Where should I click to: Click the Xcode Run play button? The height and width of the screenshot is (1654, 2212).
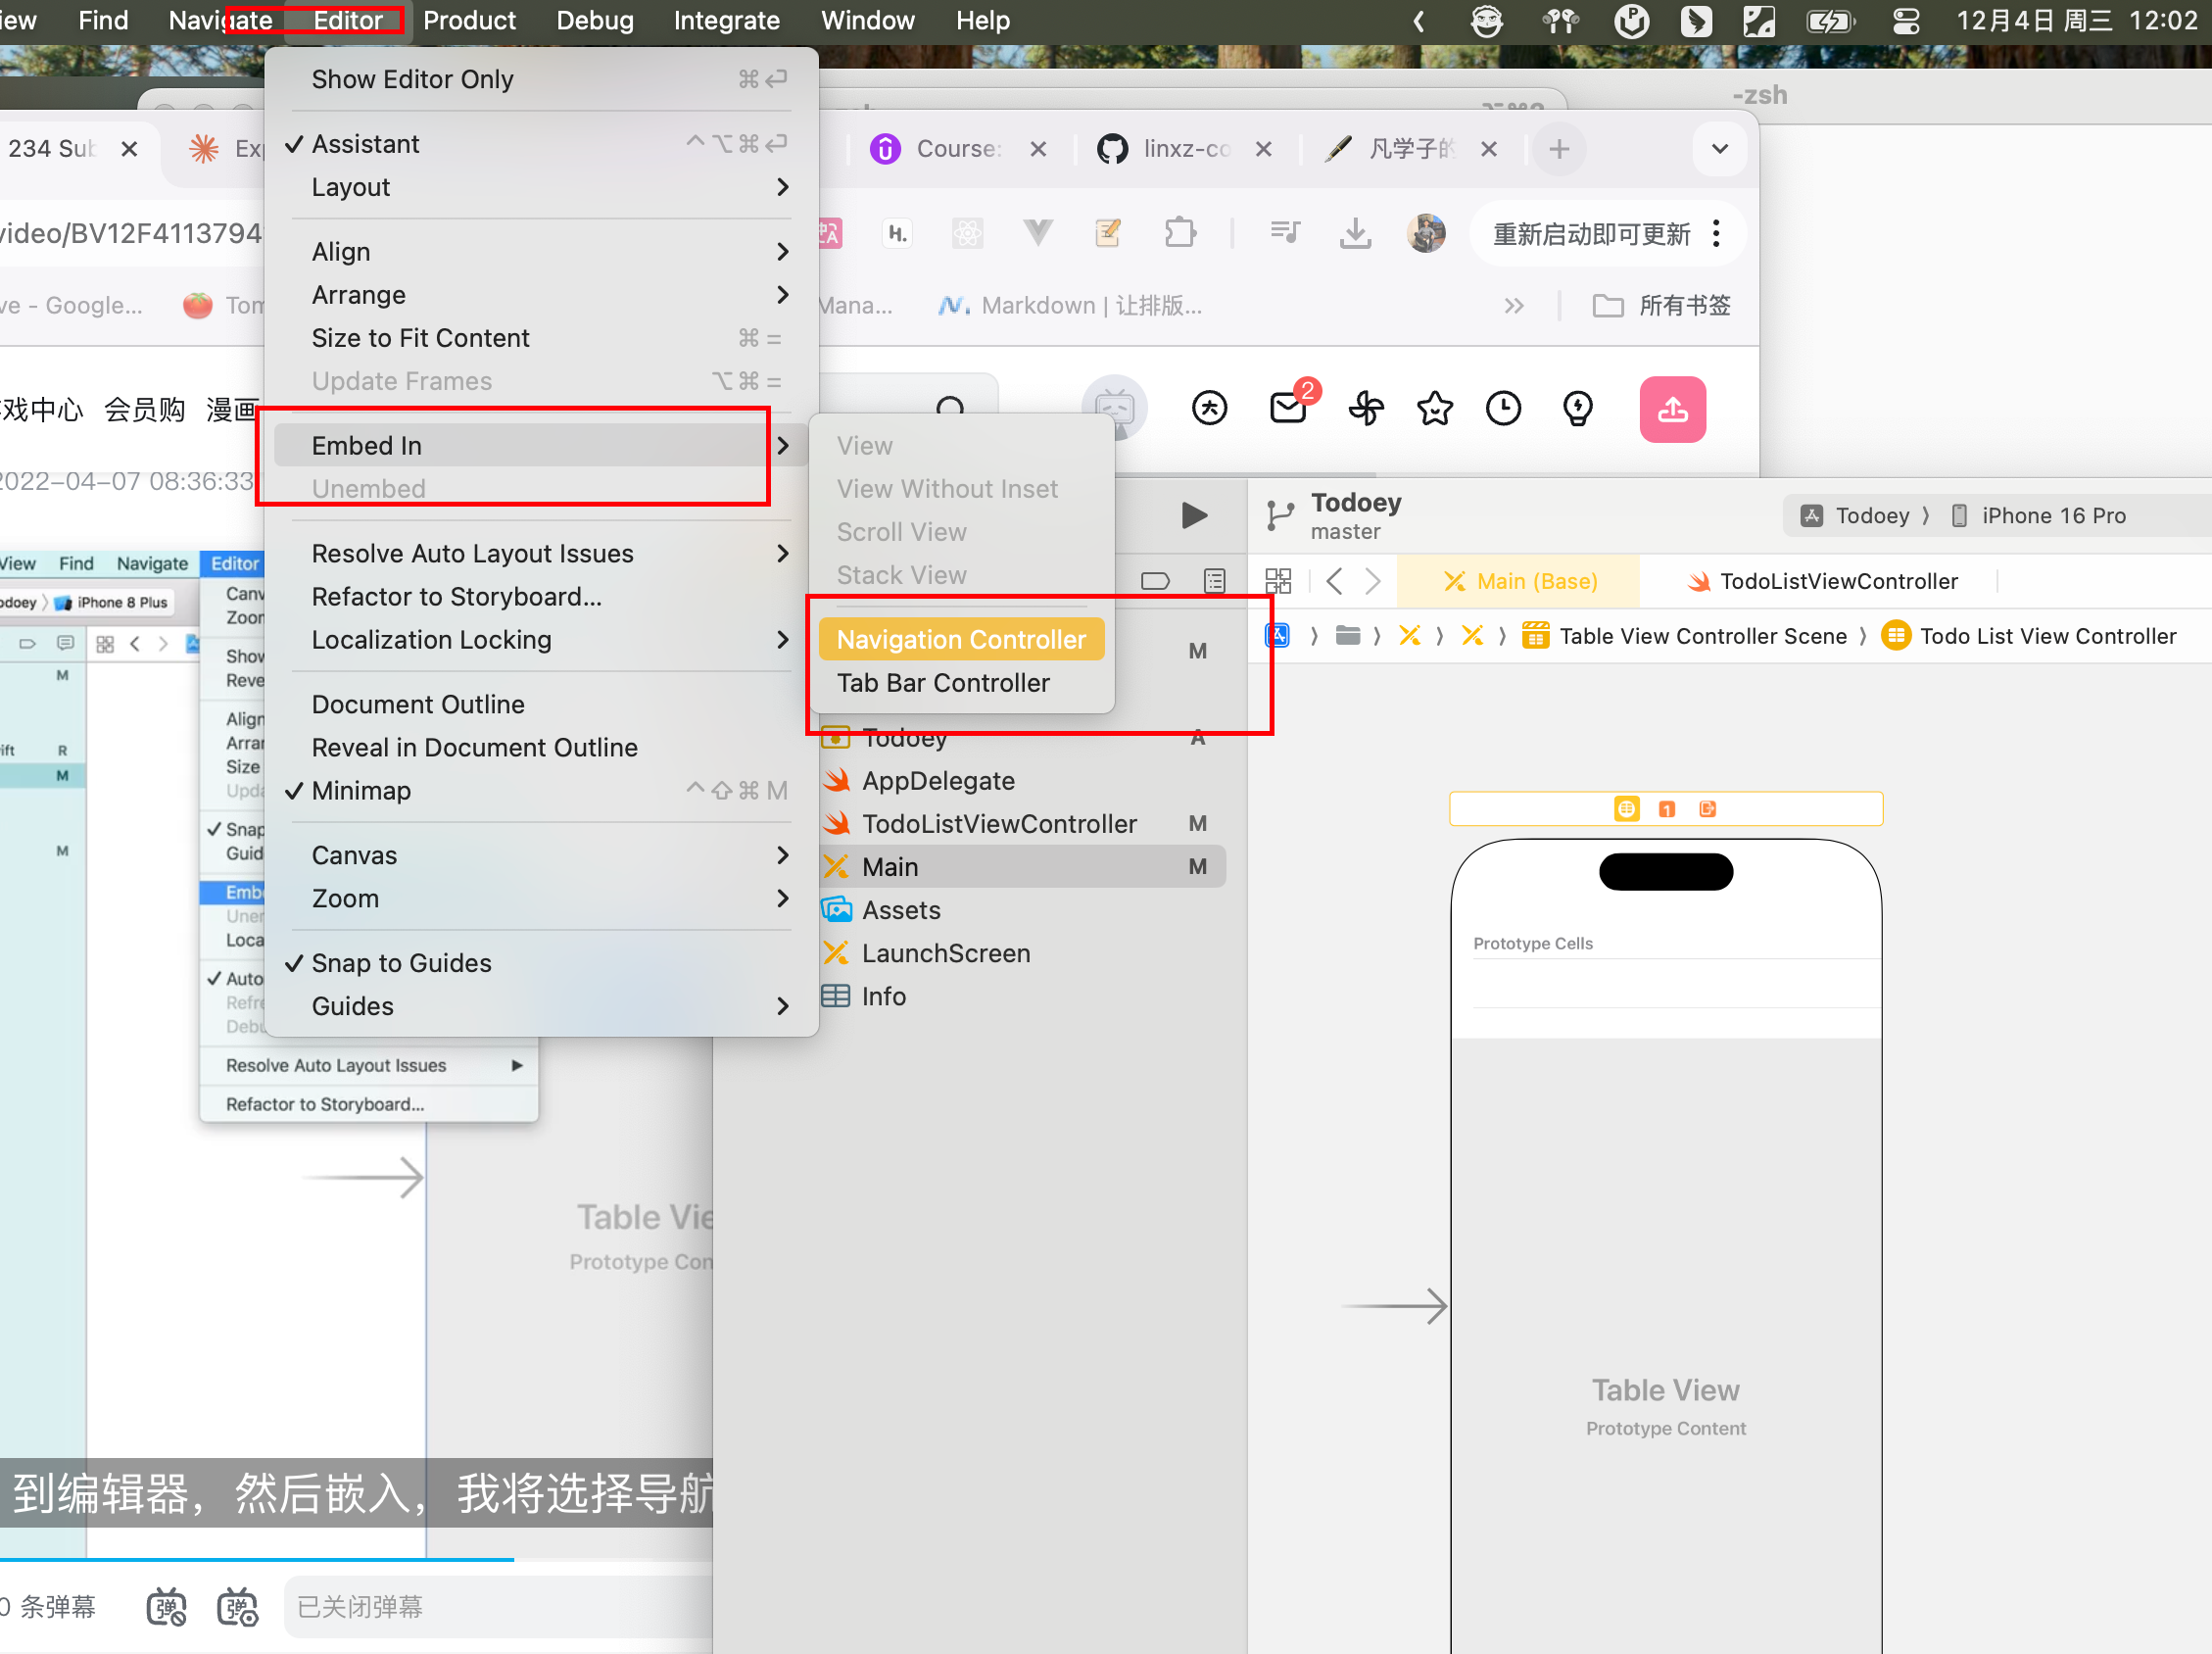click(x=1194, y=515)
